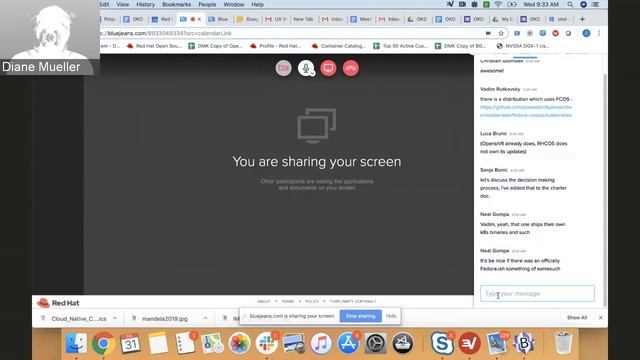Open Preview from the Dock

click(293, 343)
